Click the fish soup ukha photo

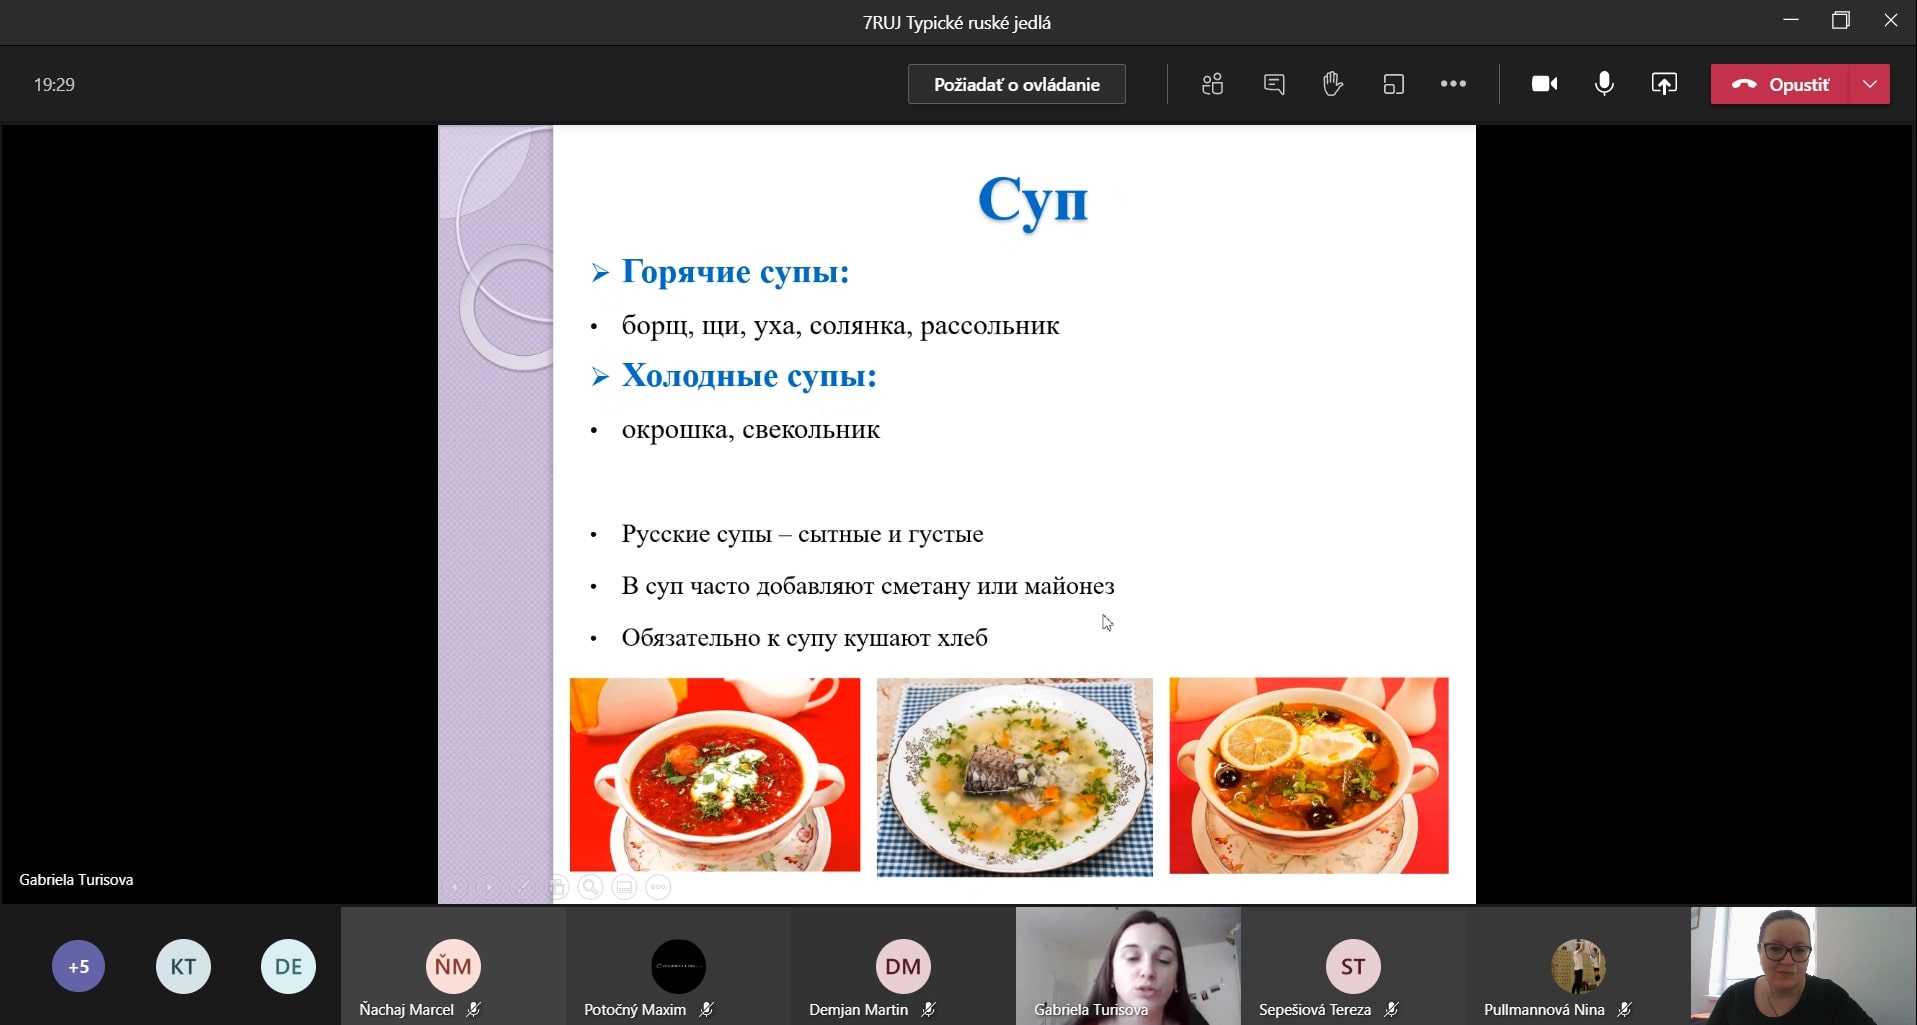coord(1015,777)
